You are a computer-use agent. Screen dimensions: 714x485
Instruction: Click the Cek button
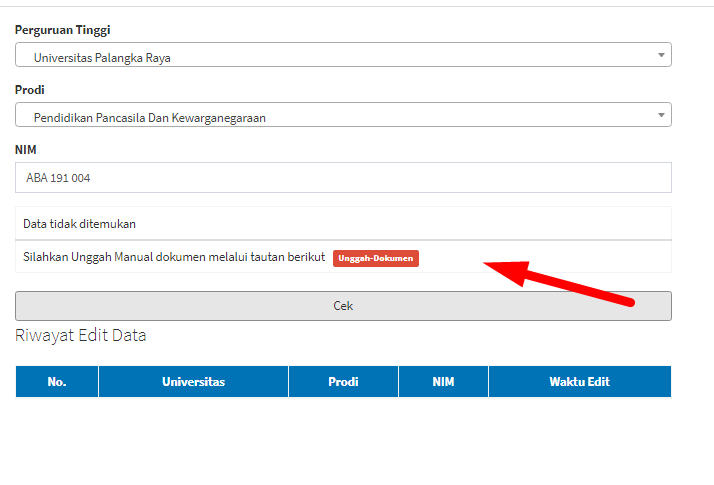[343, 306]
